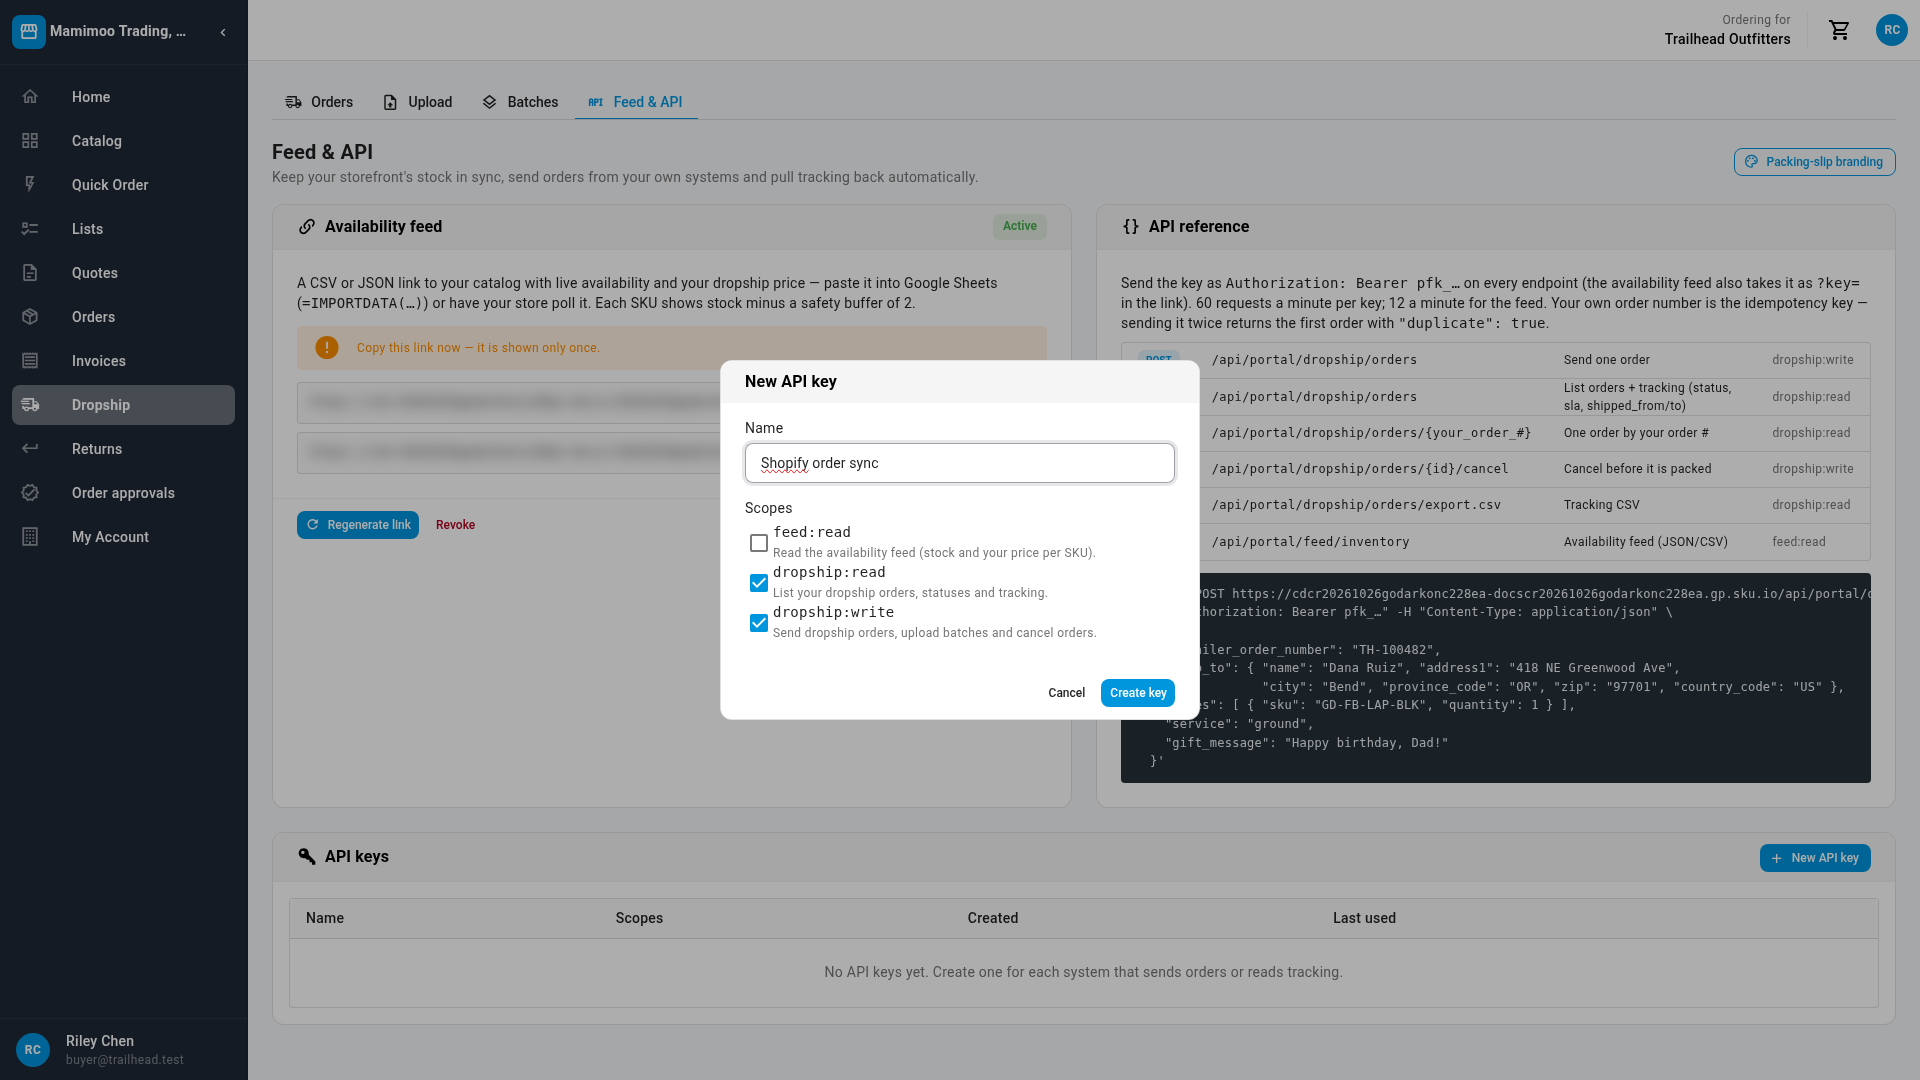Image resolution: width=1920 pixels, height=1080 pixels.
Task: Click the Order approvals badge icon
Action: click(x=30, y=493)
